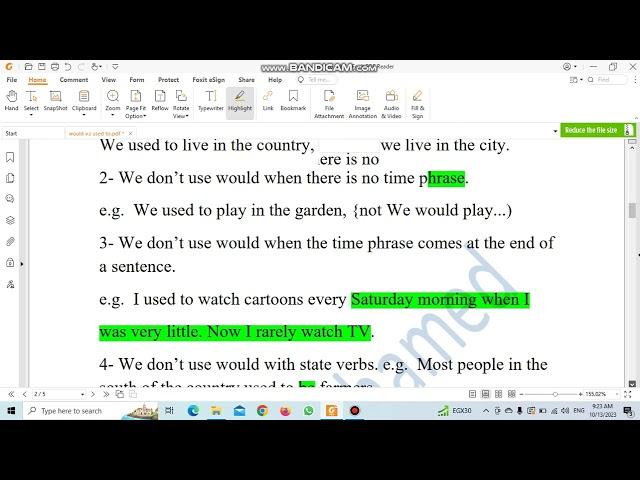This screenshot has height=480, width=640.
Task: Open the Image Annotation tool
Action: tap(362, 98)
